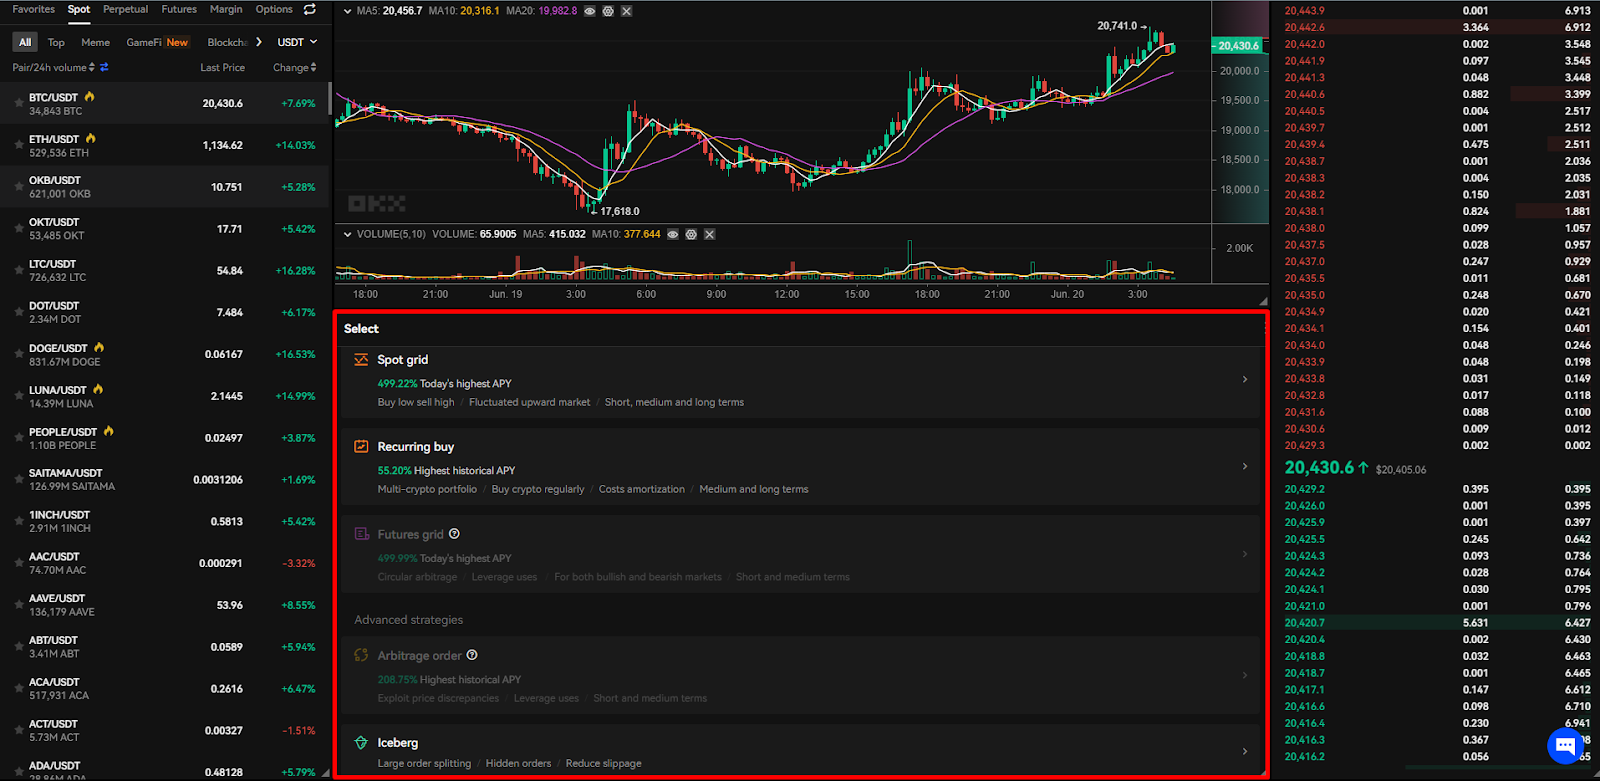
Task: Switch to the Favorites tab
Action: point(34,9)
